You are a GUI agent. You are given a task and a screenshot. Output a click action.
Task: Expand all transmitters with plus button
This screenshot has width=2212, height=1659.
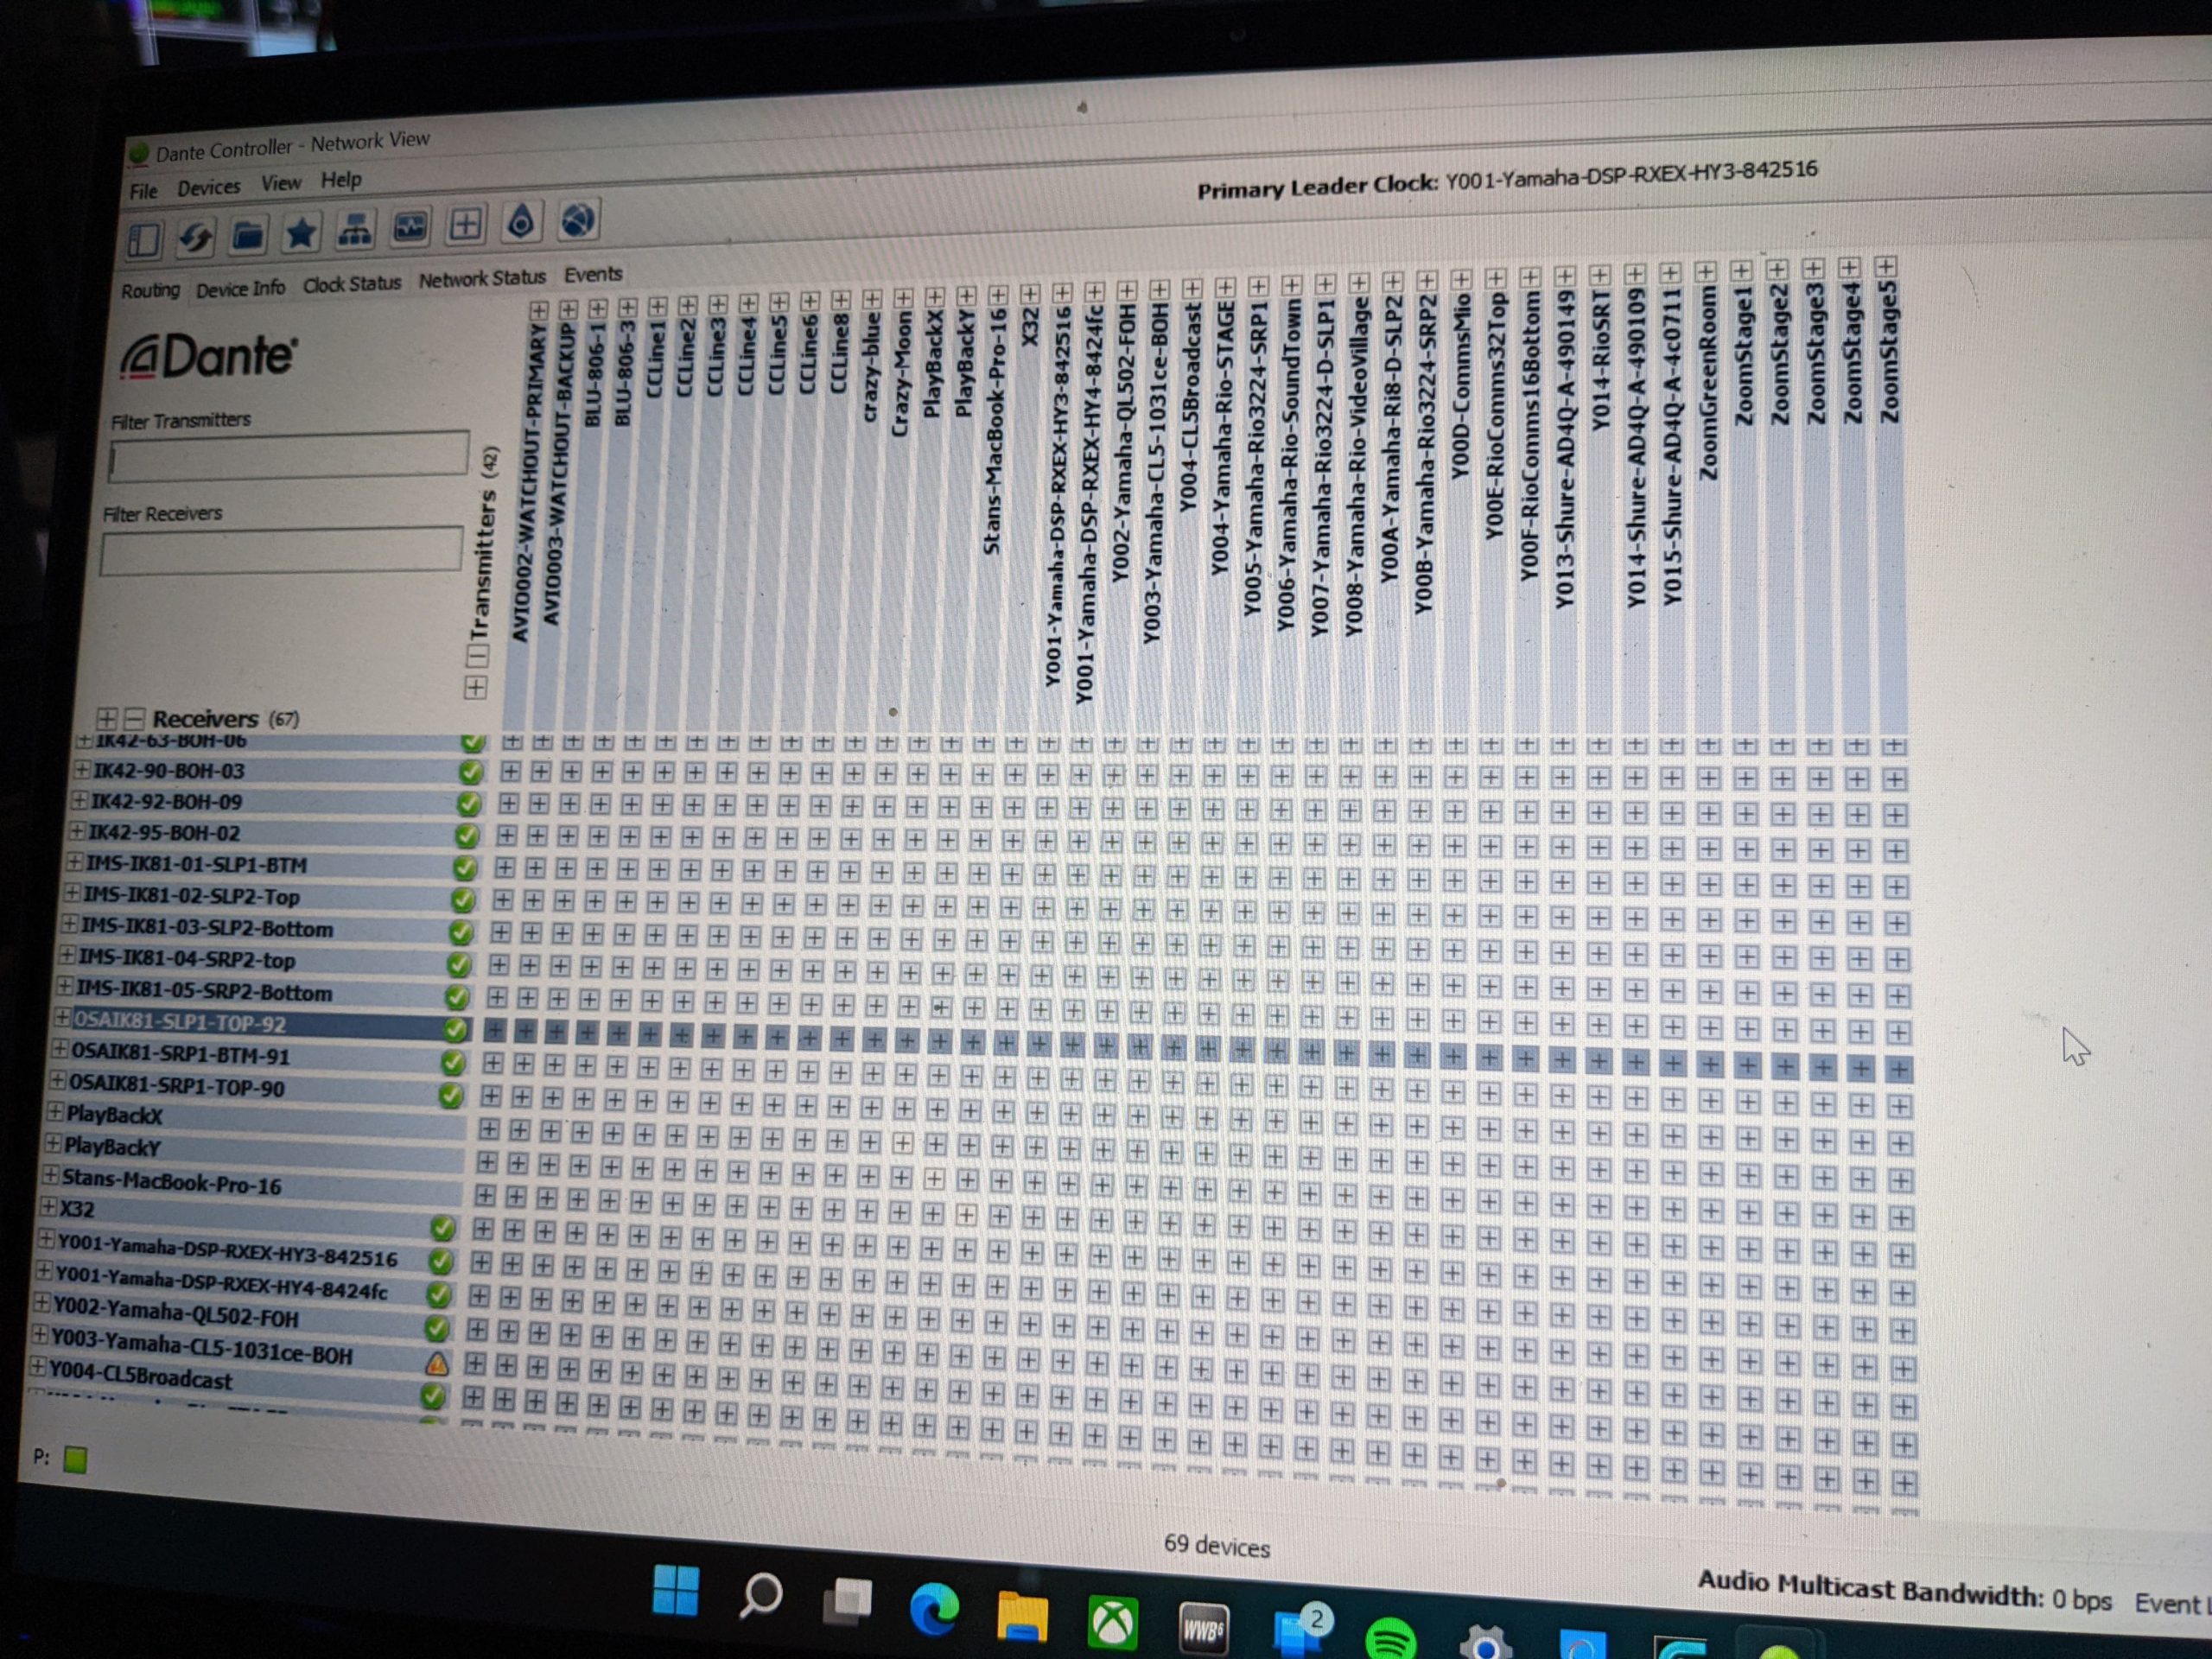[x=476, y=688]
